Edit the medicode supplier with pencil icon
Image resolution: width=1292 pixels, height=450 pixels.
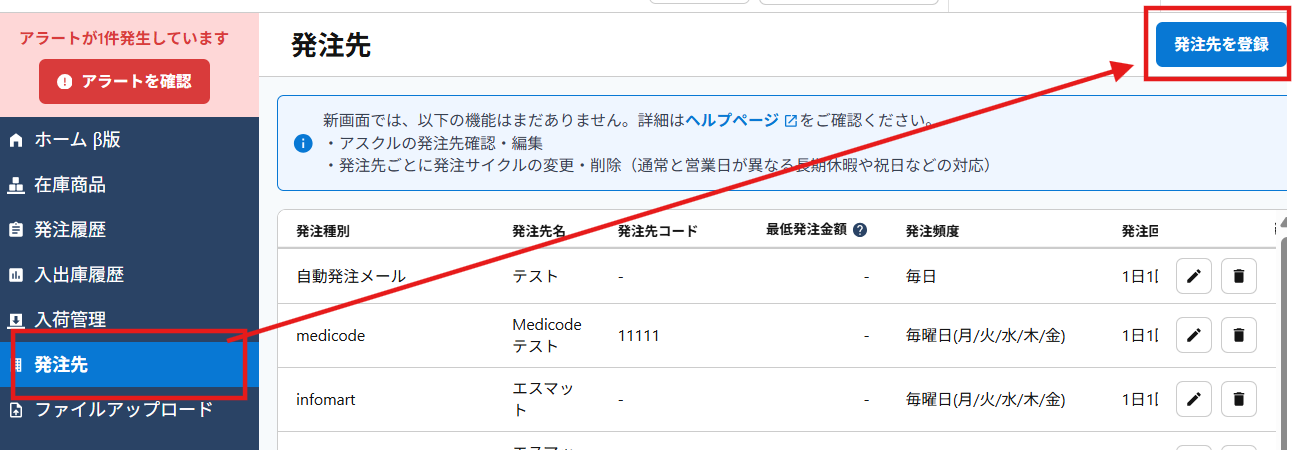coord(1193,336)
